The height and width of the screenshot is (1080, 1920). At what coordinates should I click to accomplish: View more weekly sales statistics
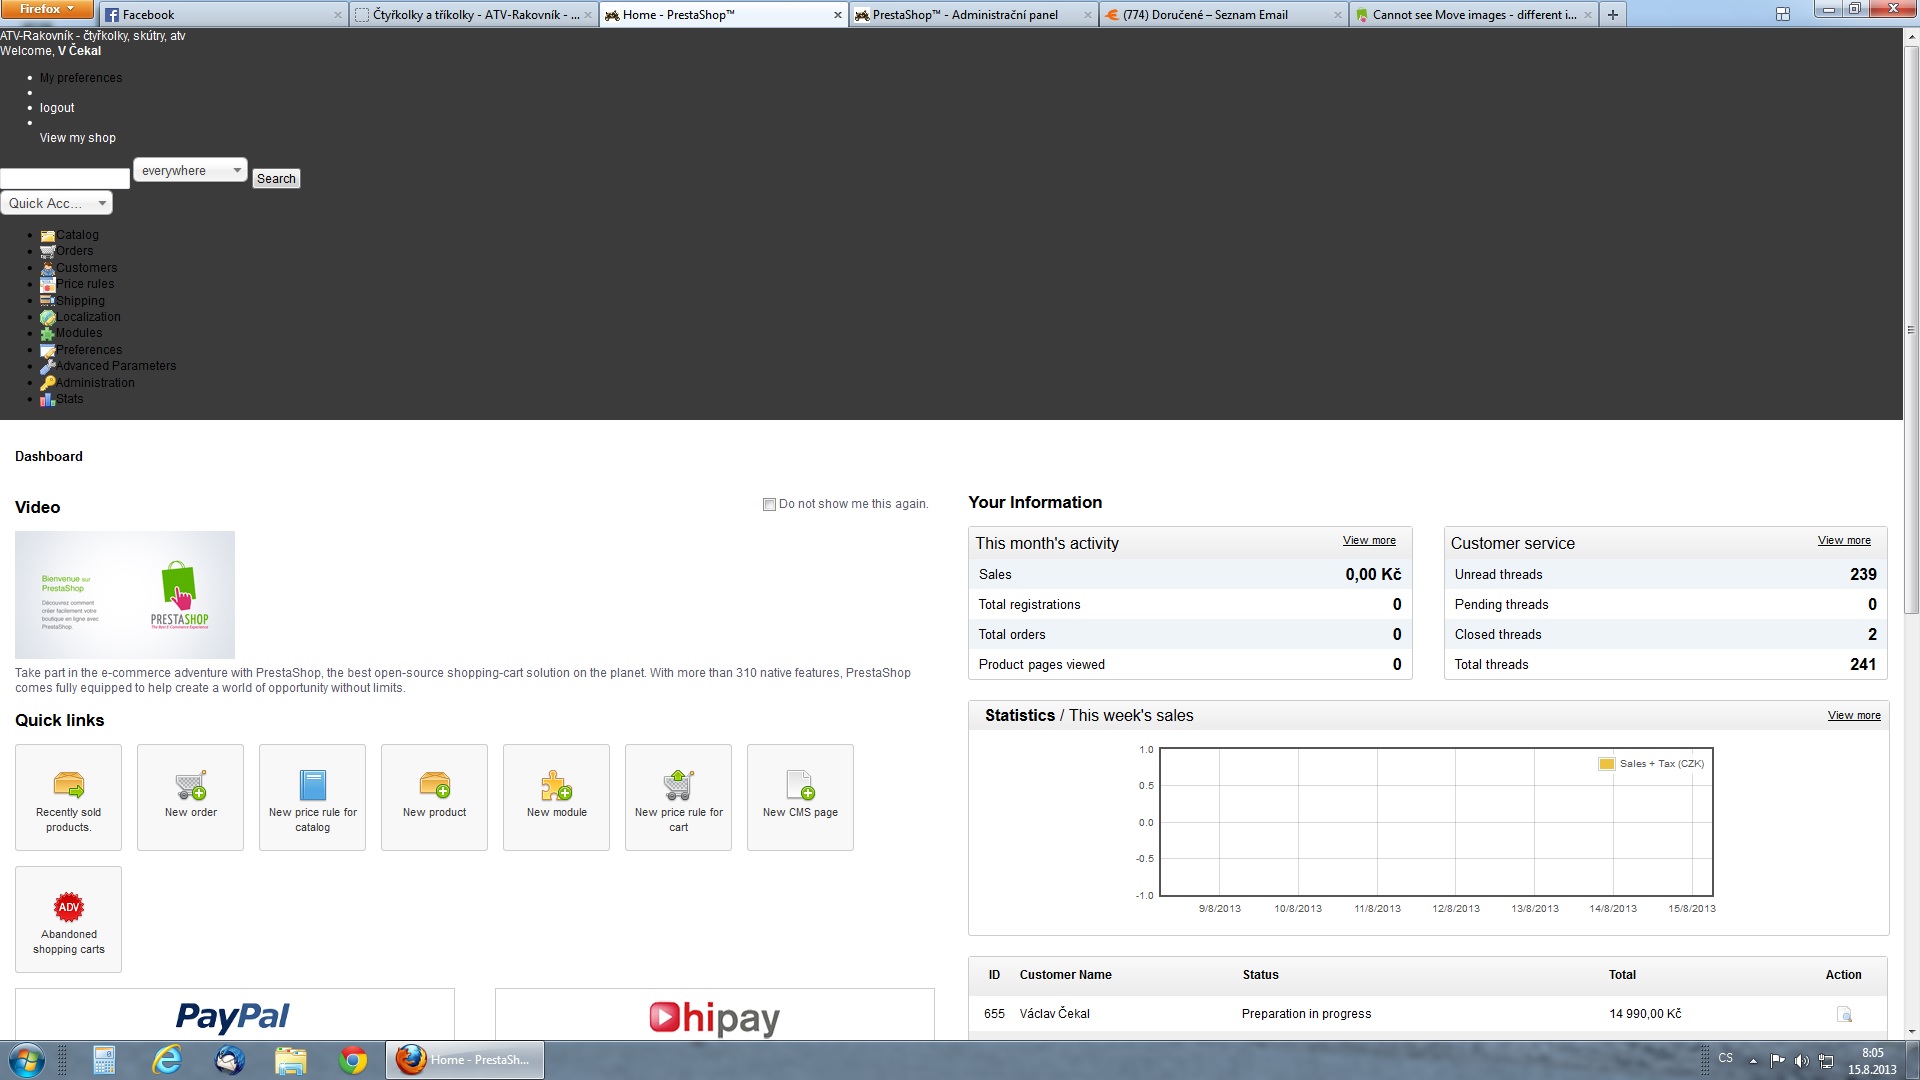point(1854,716)
